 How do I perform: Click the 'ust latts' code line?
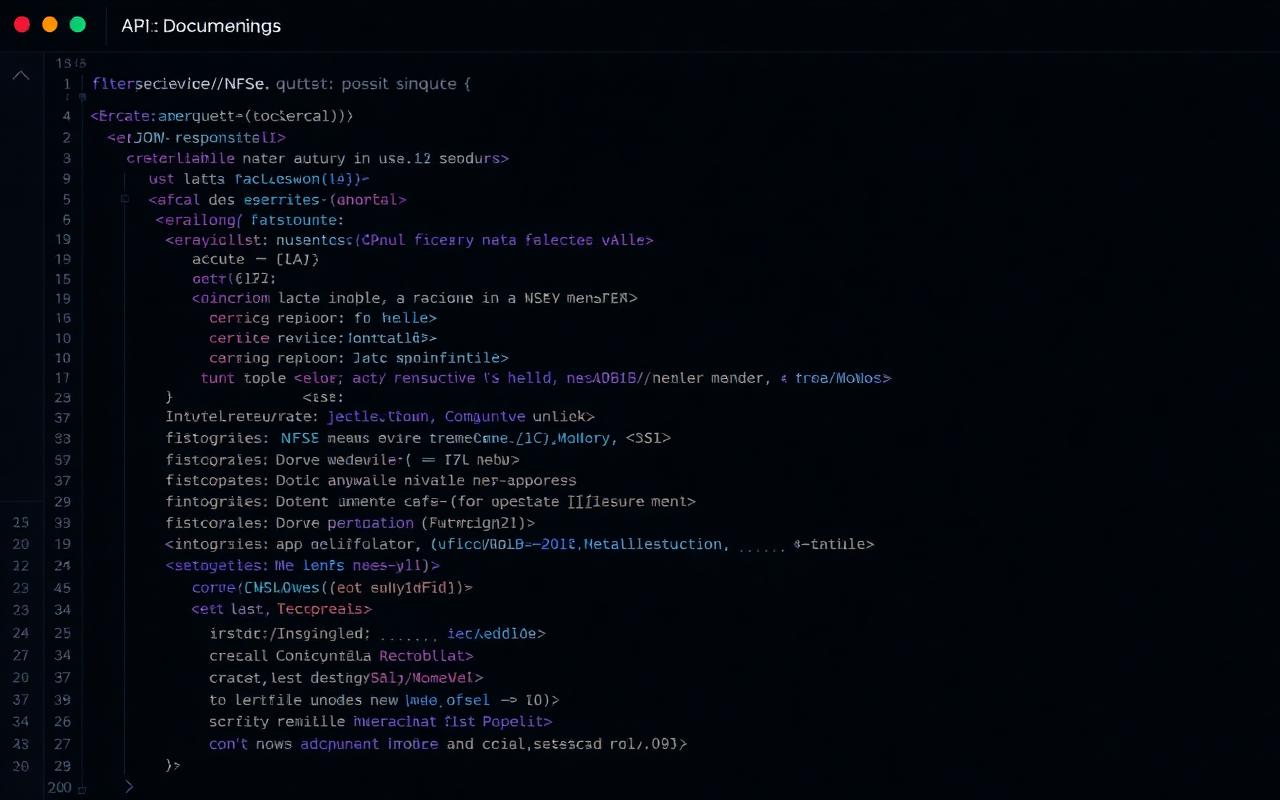[x=258, y=179]
